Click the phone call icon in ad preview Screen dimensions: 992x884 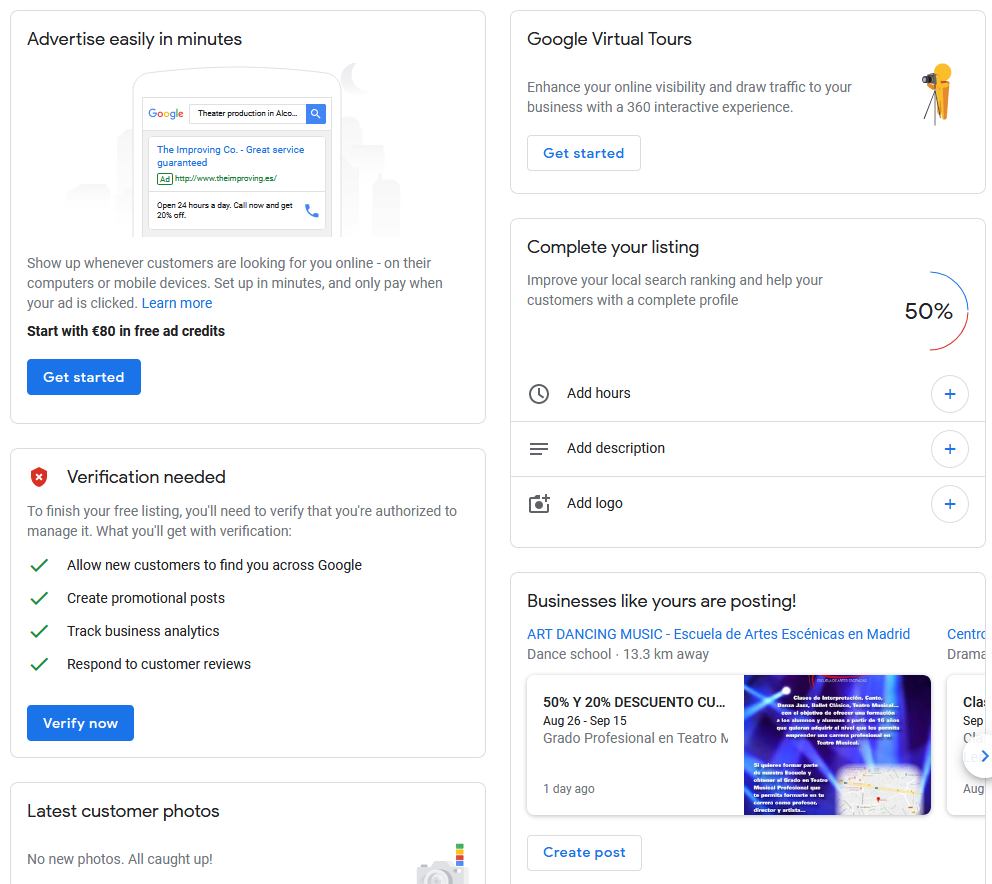[312, 210]
